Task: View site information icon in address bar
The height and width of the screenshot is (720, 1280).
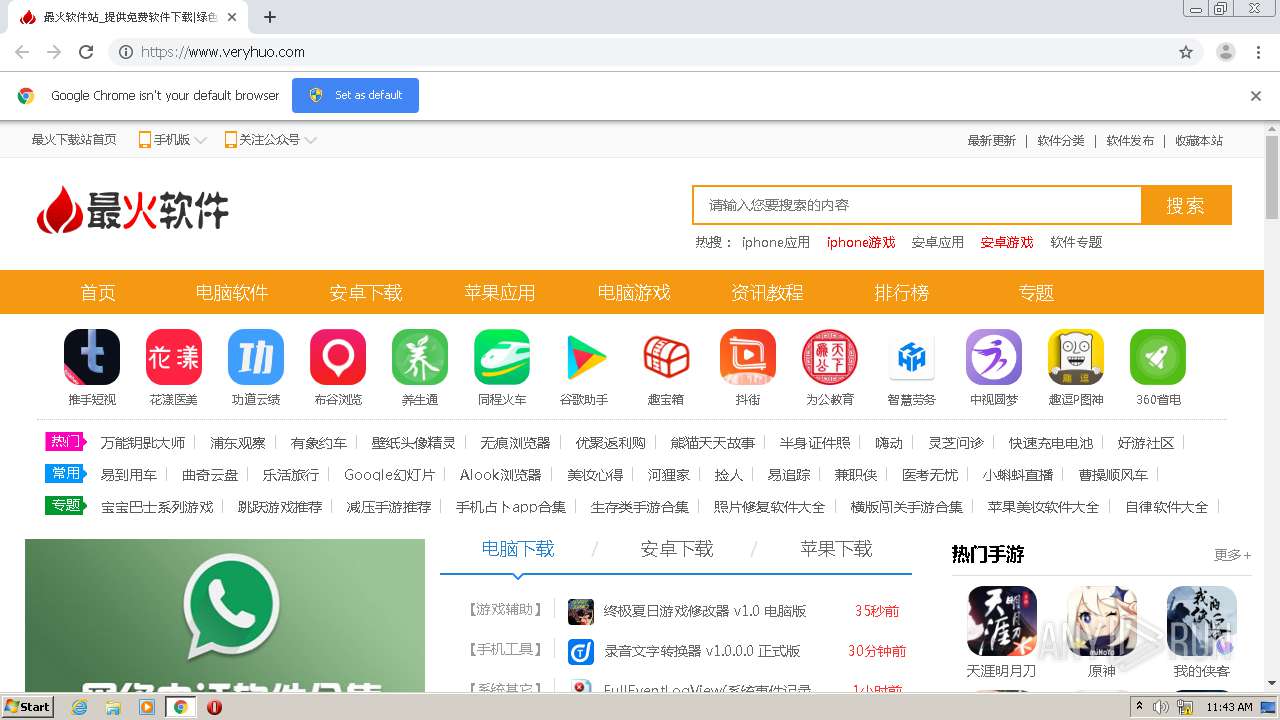Action: [126, 52]
